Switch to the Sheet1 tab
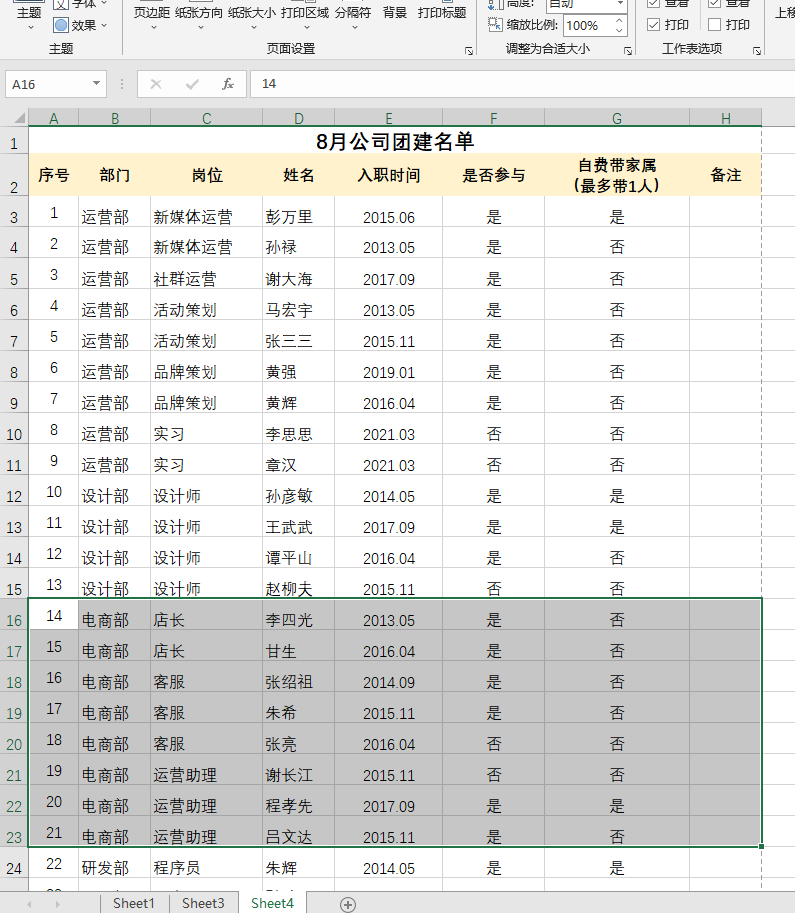This screenshot has width=795, height=913. click(x=134, y=903)
